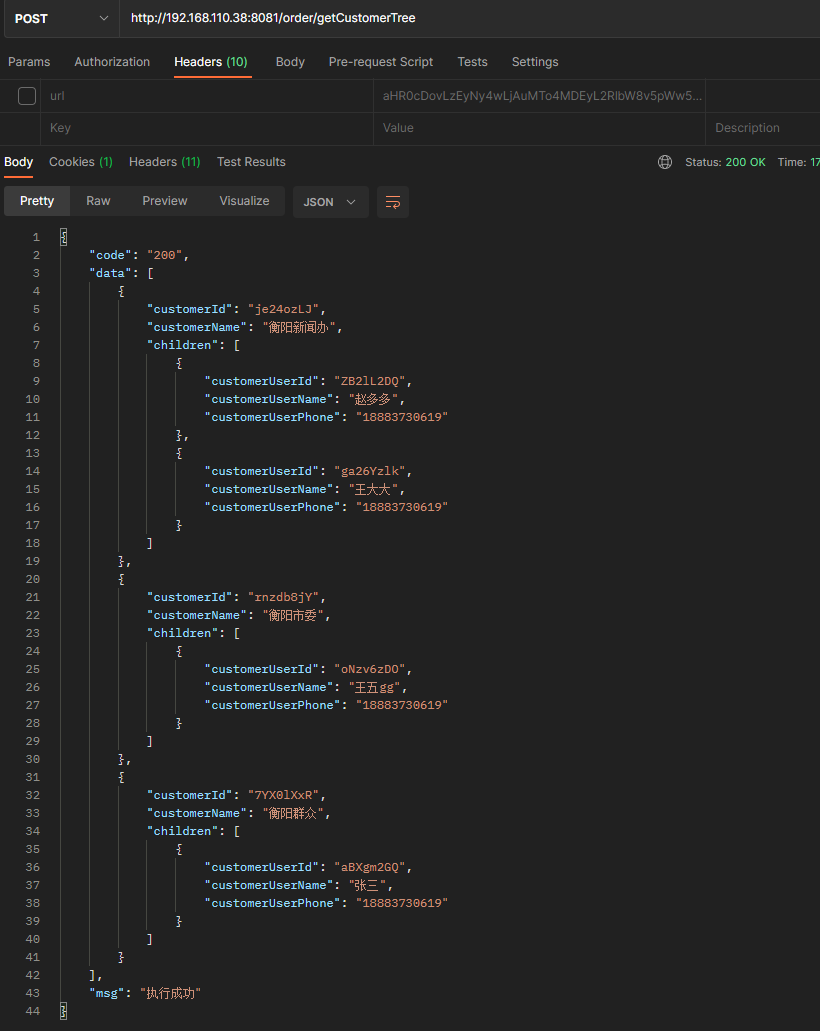
Task: Click customerName value "衡阳市委"
Action: click(294, 615)
